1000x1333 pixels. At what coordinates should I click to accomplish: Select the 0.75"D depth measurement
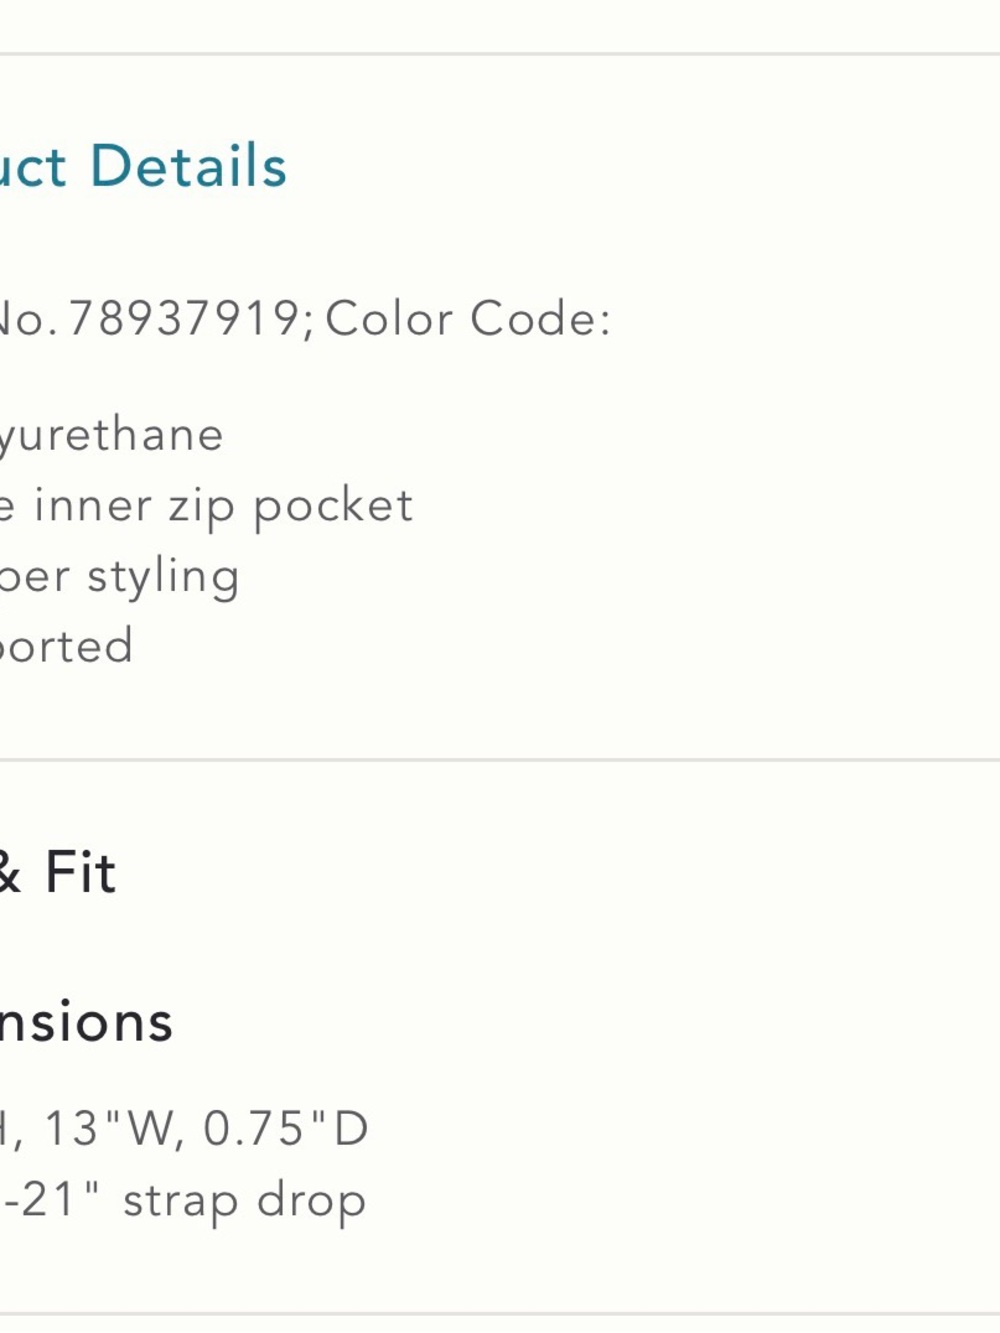[x=286, y=1128]
